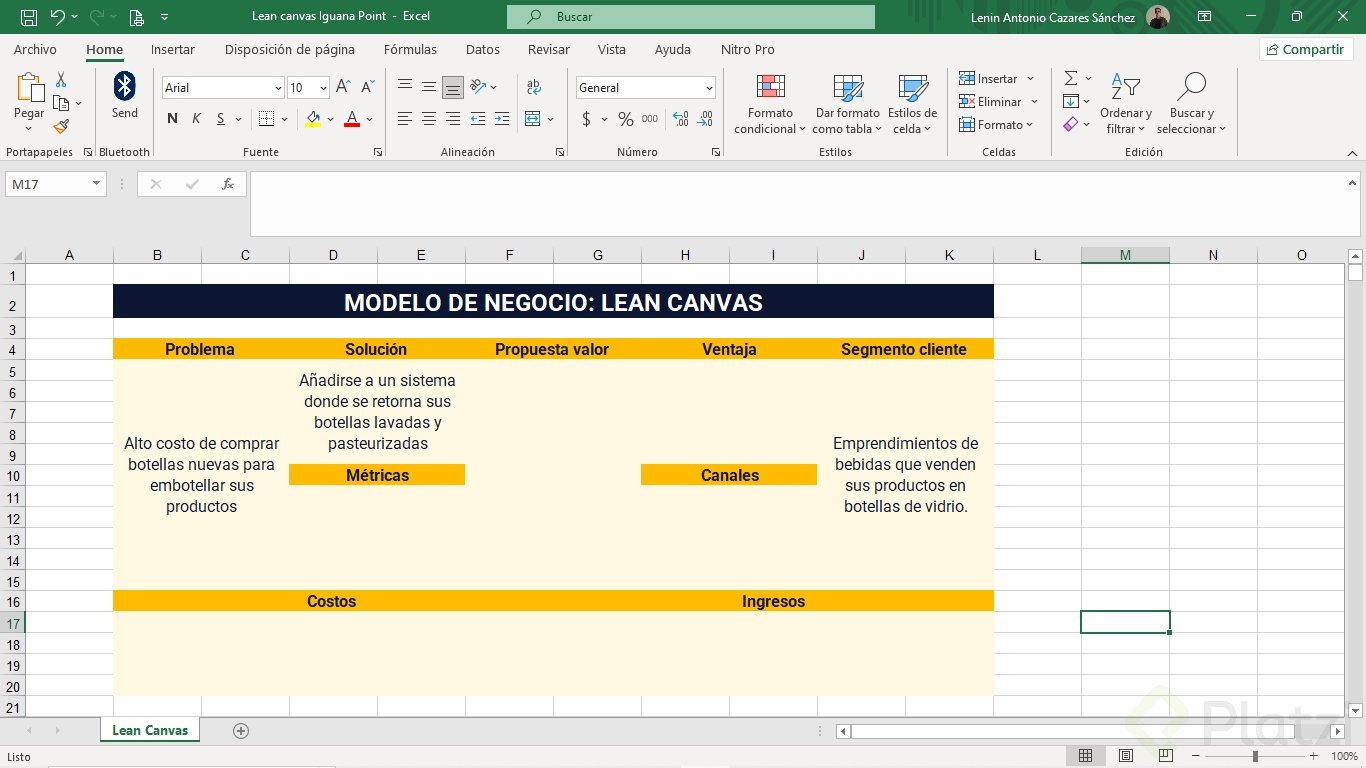Click the Insert Function fx button
Viewport: 1366px width, 768px height.
click(x=228, y=184)
